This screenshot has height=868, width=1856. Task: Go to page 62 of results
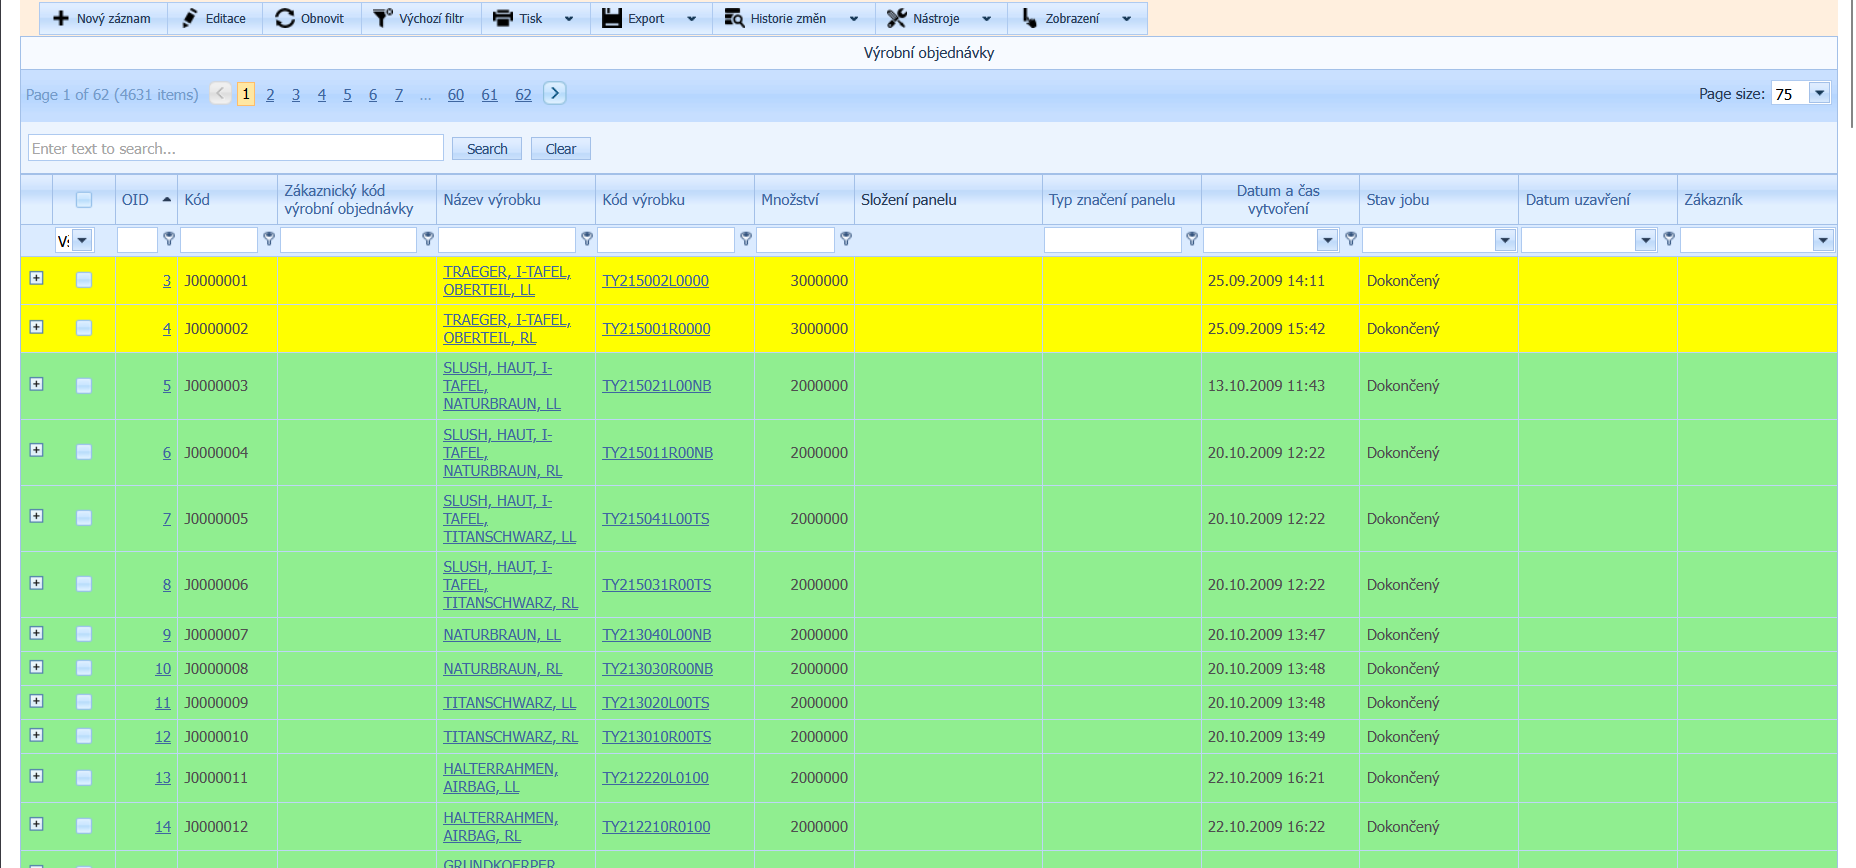click(523, 95)
